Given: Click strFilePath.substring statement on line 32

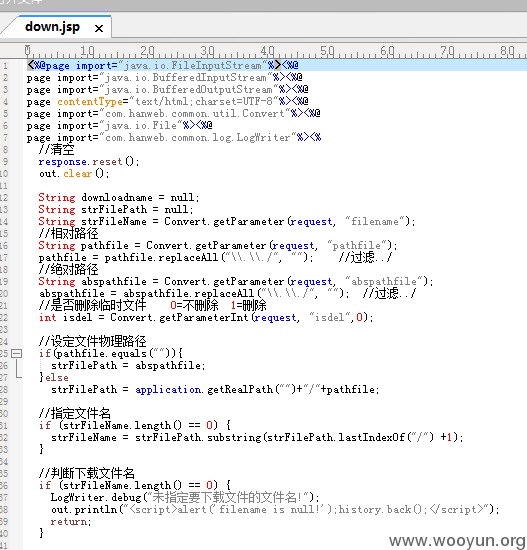Looking at the screenshot, I should pyautogui.click(x=257, y=437).
